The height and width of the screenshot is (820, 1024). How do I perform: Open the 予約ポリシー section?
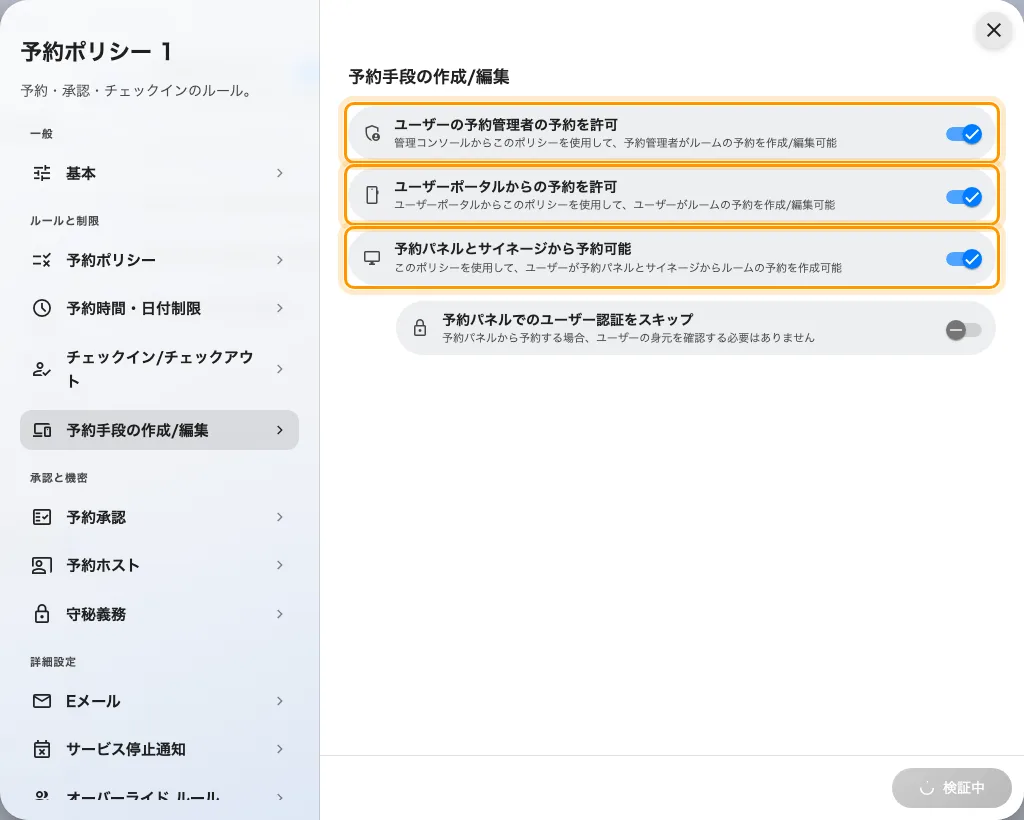(159, 260)
